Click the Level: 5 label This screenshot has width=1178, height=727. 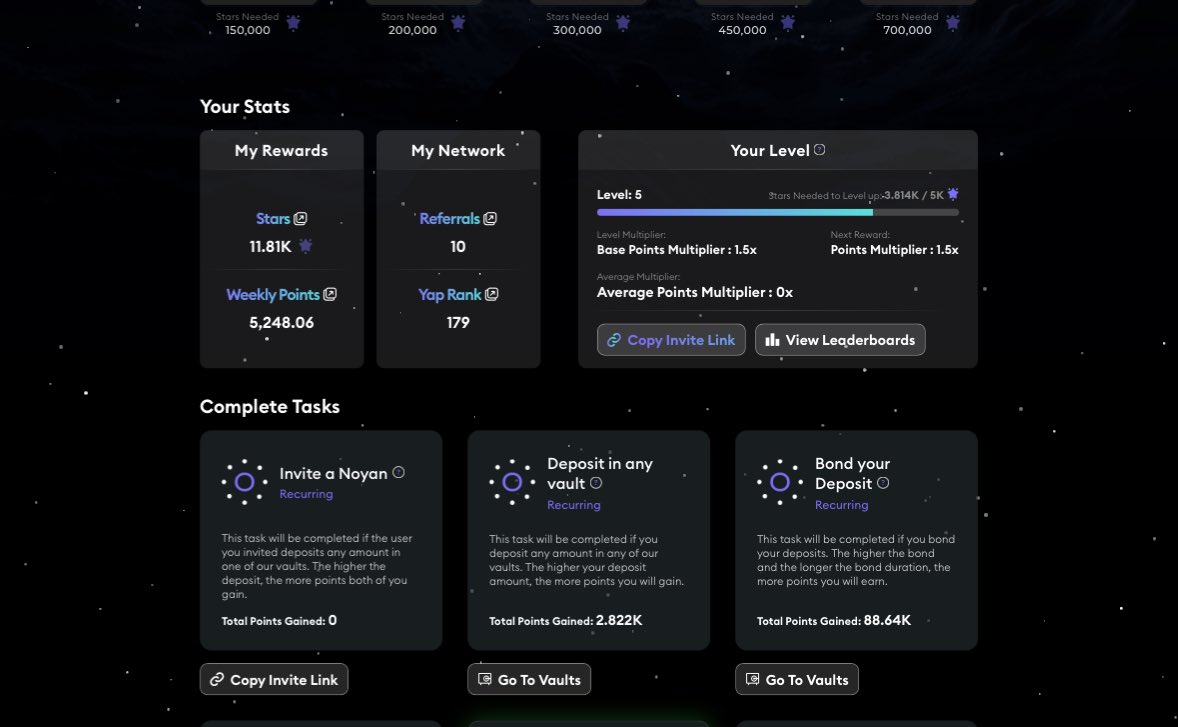[619, 195]
